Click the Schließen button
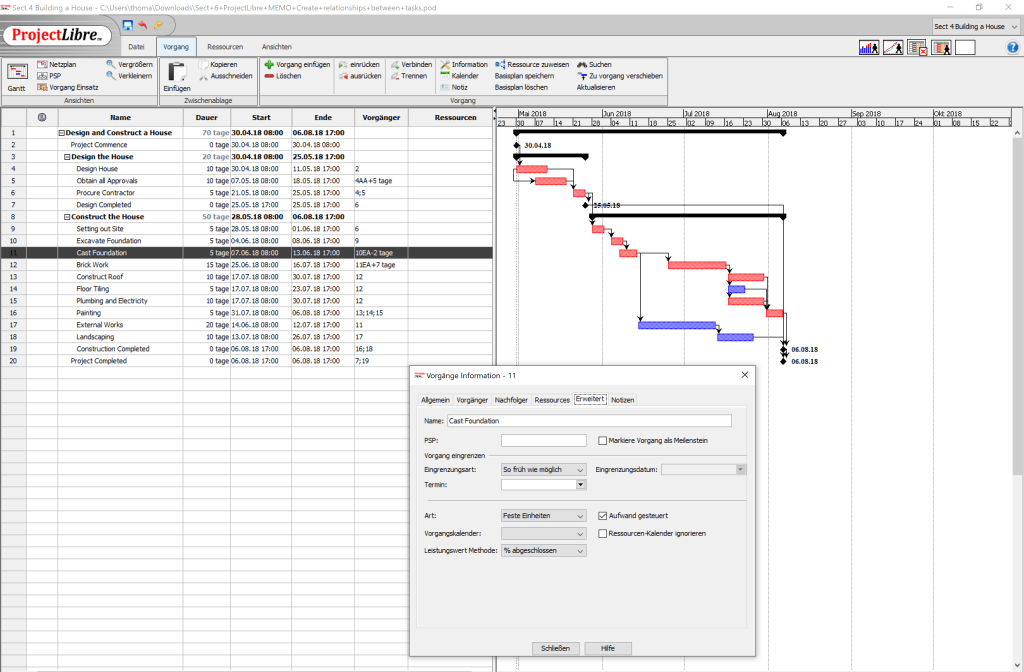The width and height of the screenshot is (1024, 672). tap(555, 648)
